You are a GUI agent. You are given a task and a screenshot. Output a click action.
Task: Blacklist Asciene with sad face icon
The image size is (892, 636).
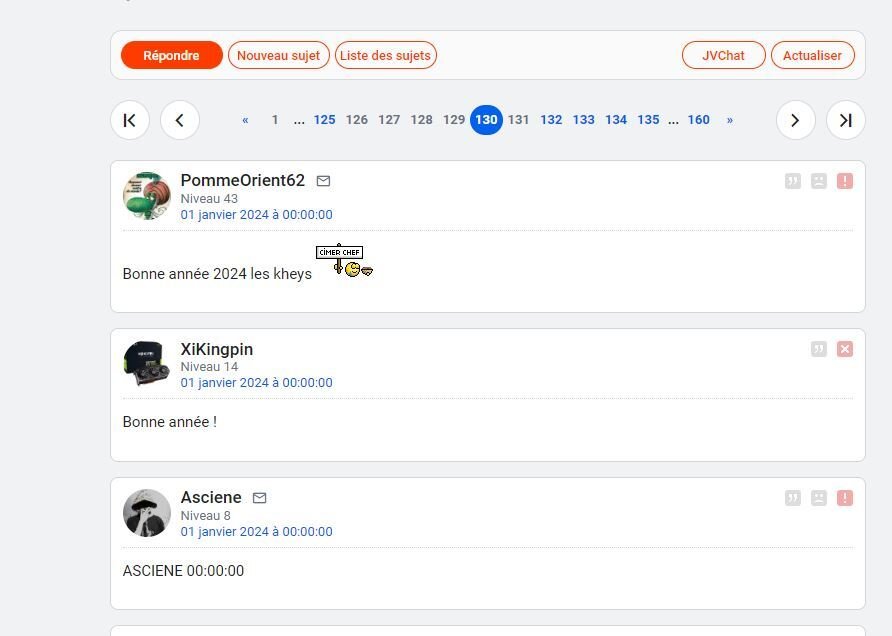click(x=819, y=498)
